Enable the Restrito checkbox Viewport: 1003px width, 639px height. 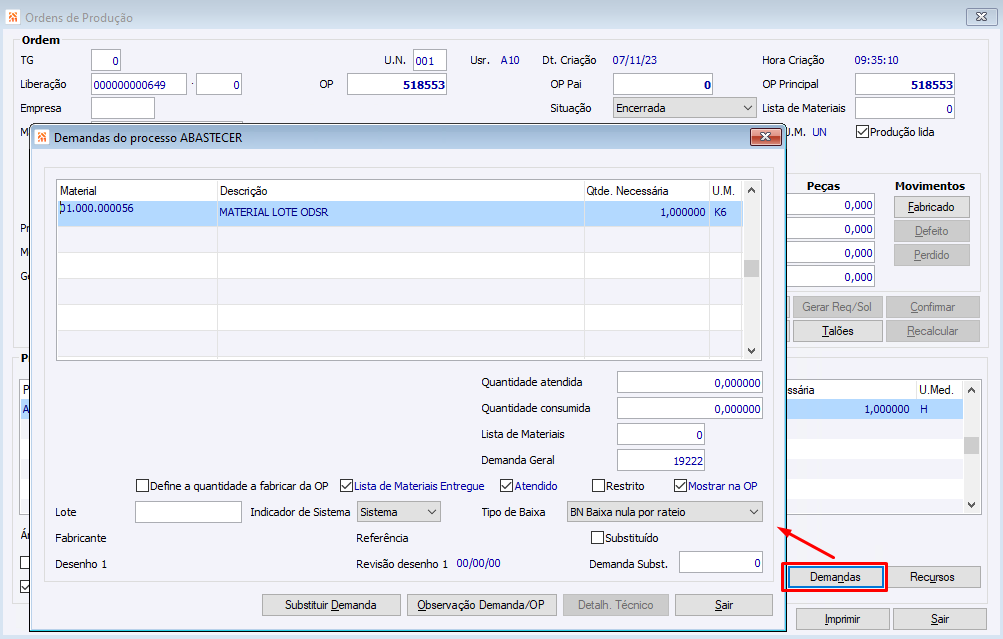(598, 485)
